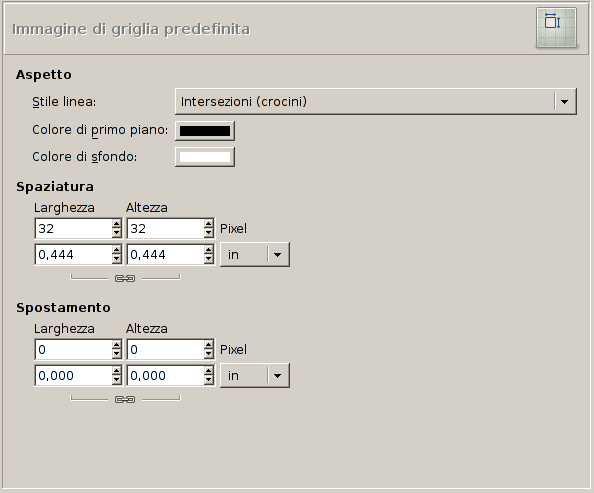This screenshot has width=594, height=493.
Task: Increase the Spostamento Altezza pixel value
Action: click(x=209, y=344)
